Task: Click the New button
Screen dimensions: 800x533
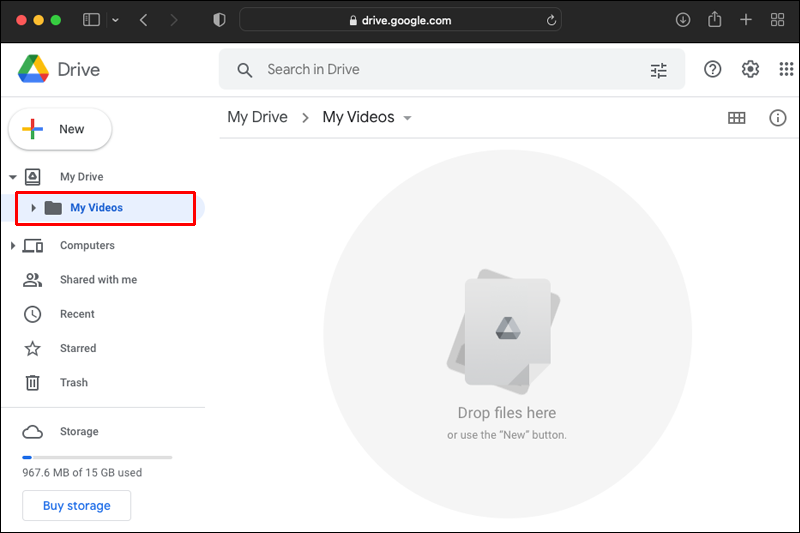Action: click(60, 129)
